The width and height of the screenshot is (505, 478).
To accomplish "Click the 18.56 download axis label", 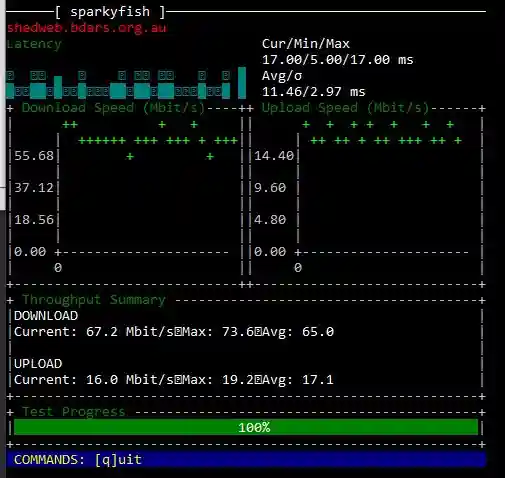I will pyautogui.click(x=34, y=220).
